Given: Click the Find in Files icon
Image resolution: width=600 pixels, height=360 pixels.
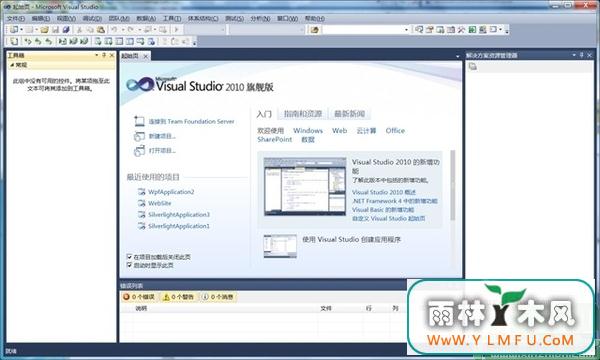Looking at the screenshot, I should point(315,29).
